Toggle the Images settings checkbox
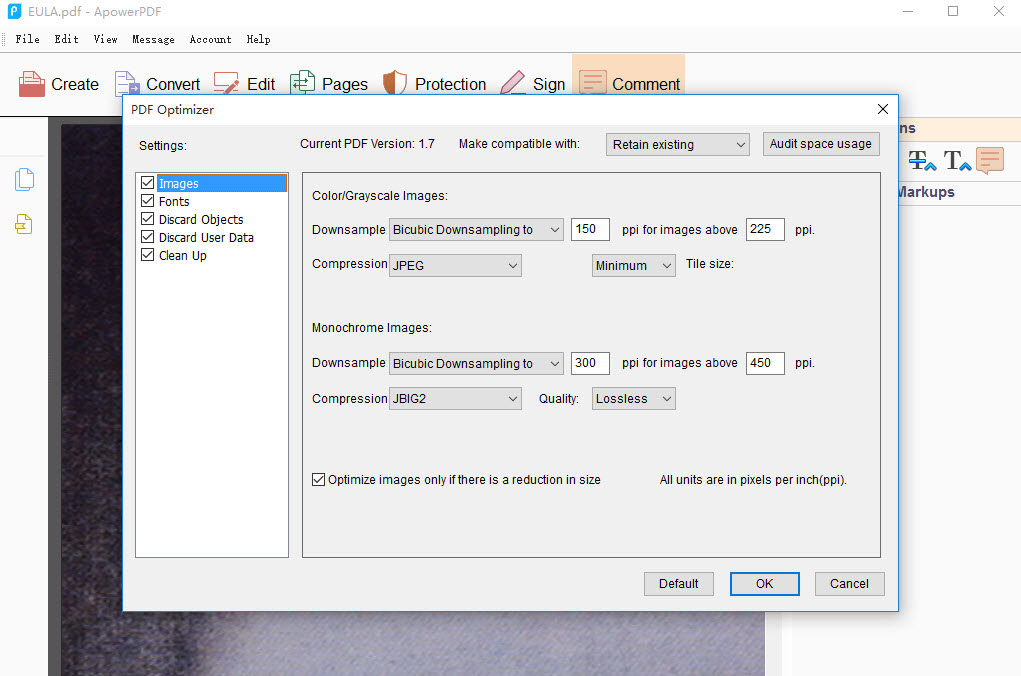This screenshot has width=1021, height=676. [148, 183]
